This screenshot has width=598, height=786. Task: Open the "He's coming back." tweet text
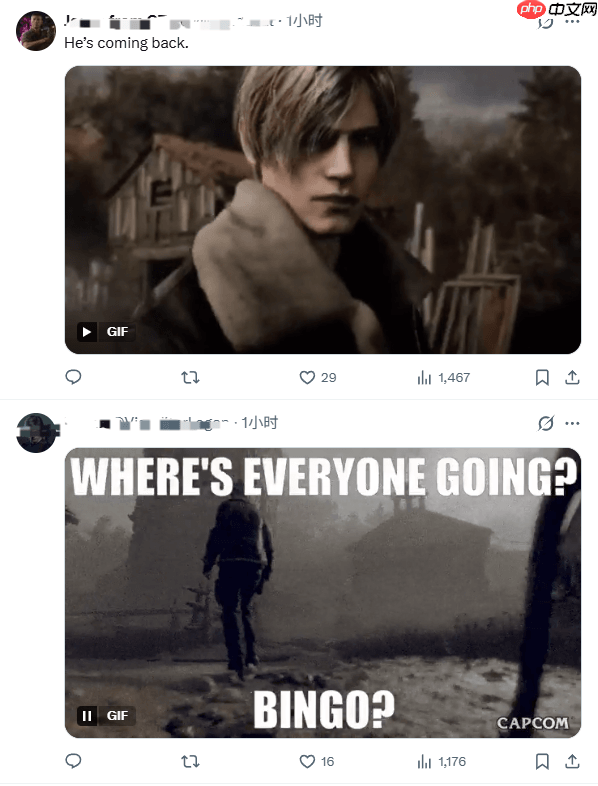[126, 44]
